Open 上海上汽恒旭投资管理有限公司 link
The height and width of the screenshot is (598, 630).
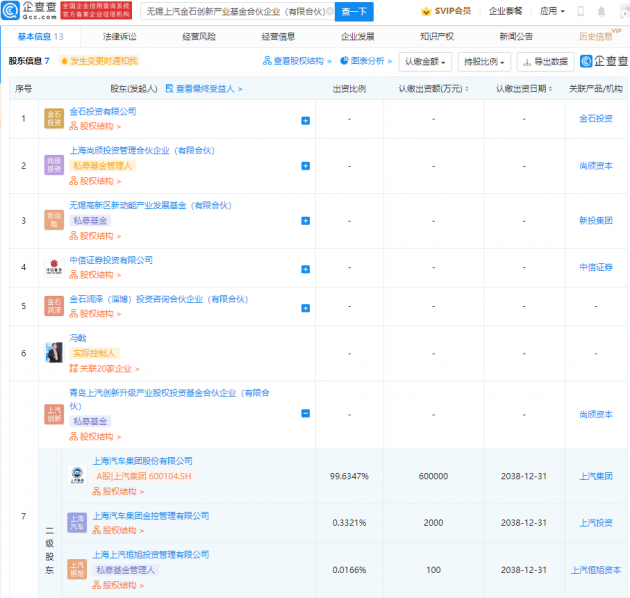click(151, 555)
